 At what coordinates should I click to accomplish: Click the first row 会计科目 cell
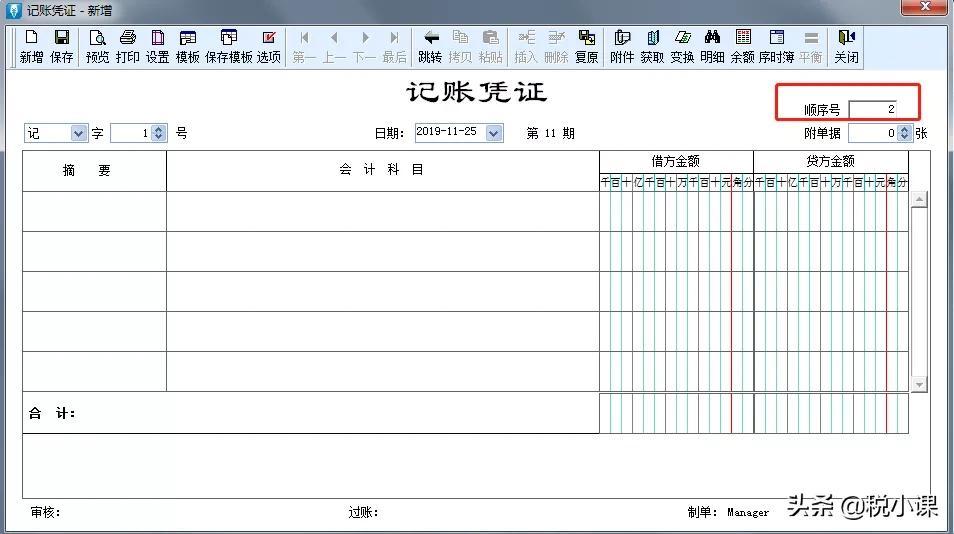pyautogui.click(x=383, y=212)
